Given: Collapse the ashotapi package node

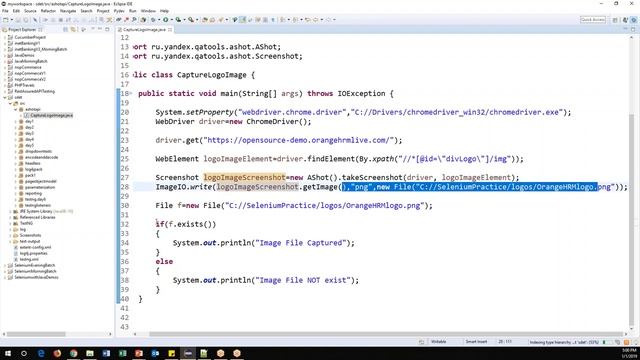Looking at the screenshot, I should click(x=16, y=109).
